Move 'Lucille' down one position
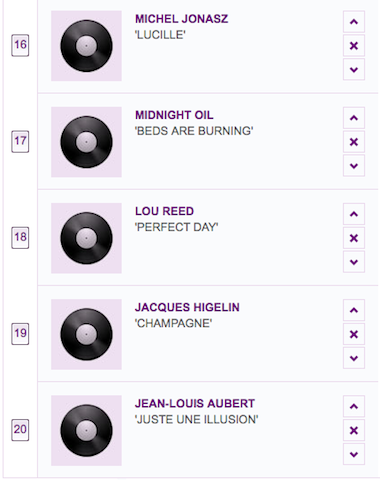Image resolution: width=380 pixels, height=480 pixels. point(354,69)
